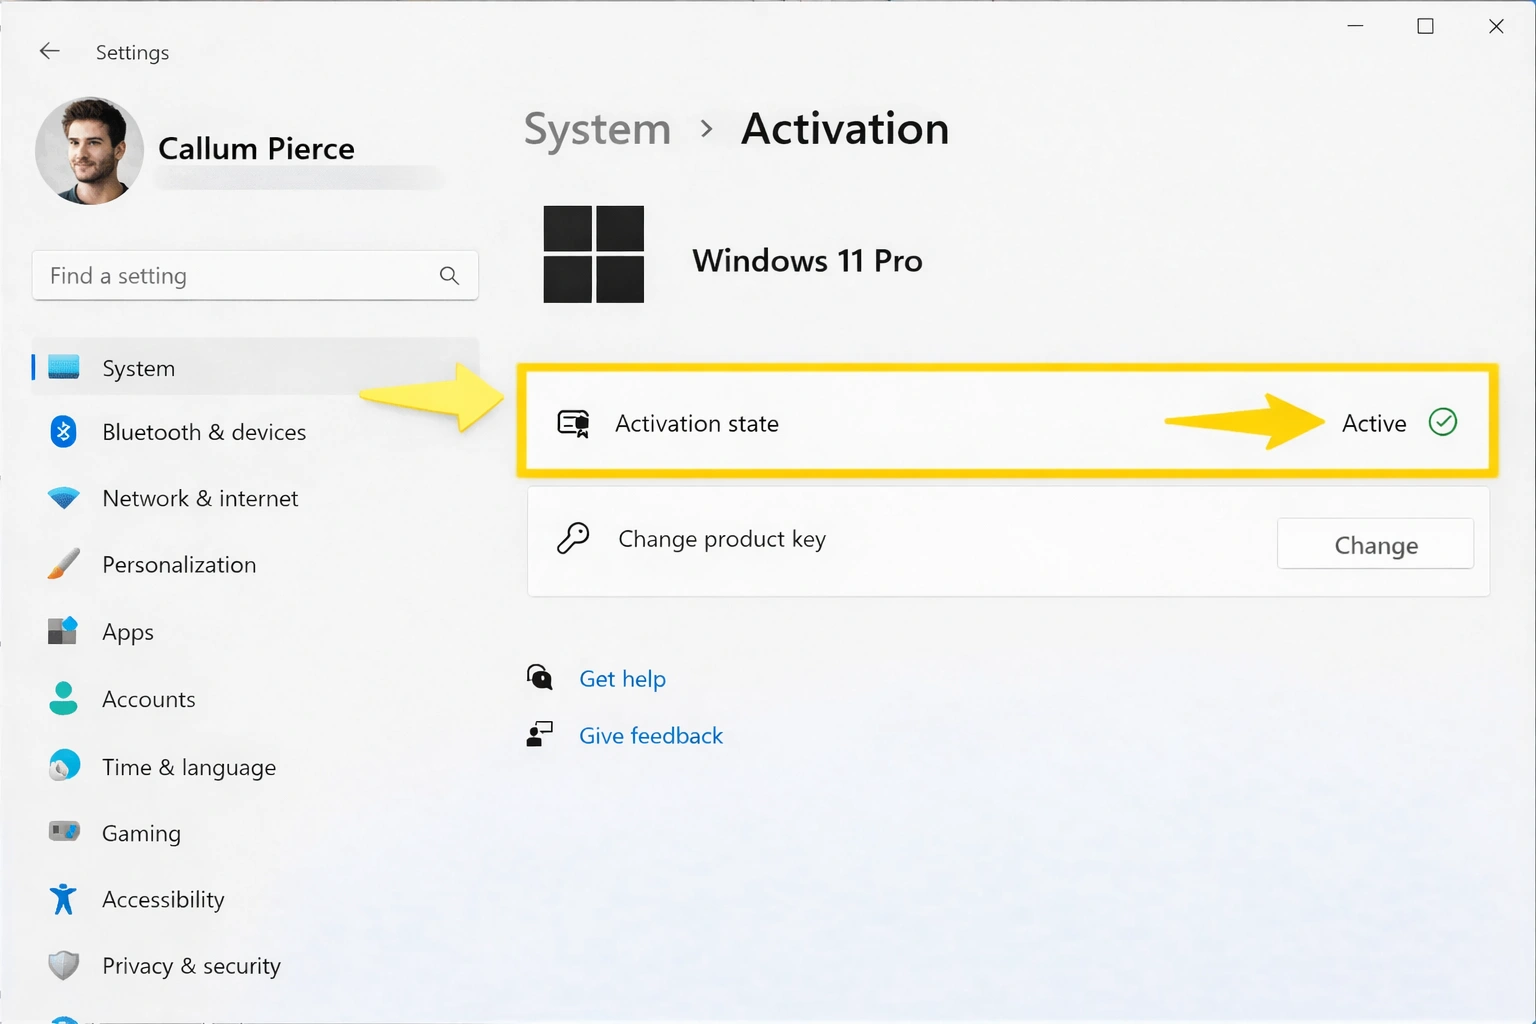Click the green Active checkmark icon
The image size is (1536, 1024).
(x=1443, y=422)
